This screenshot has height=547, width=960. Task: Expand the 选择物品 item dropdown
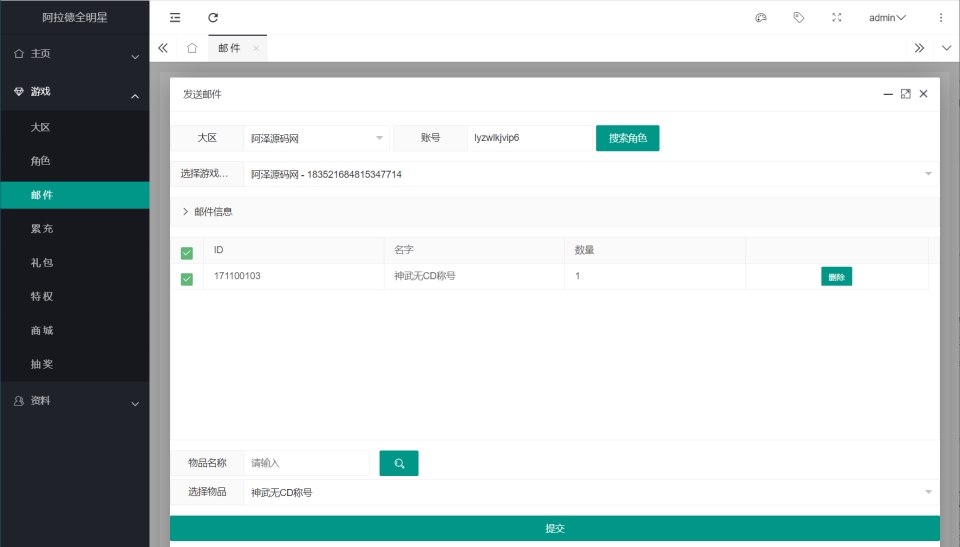click(590, 492)
